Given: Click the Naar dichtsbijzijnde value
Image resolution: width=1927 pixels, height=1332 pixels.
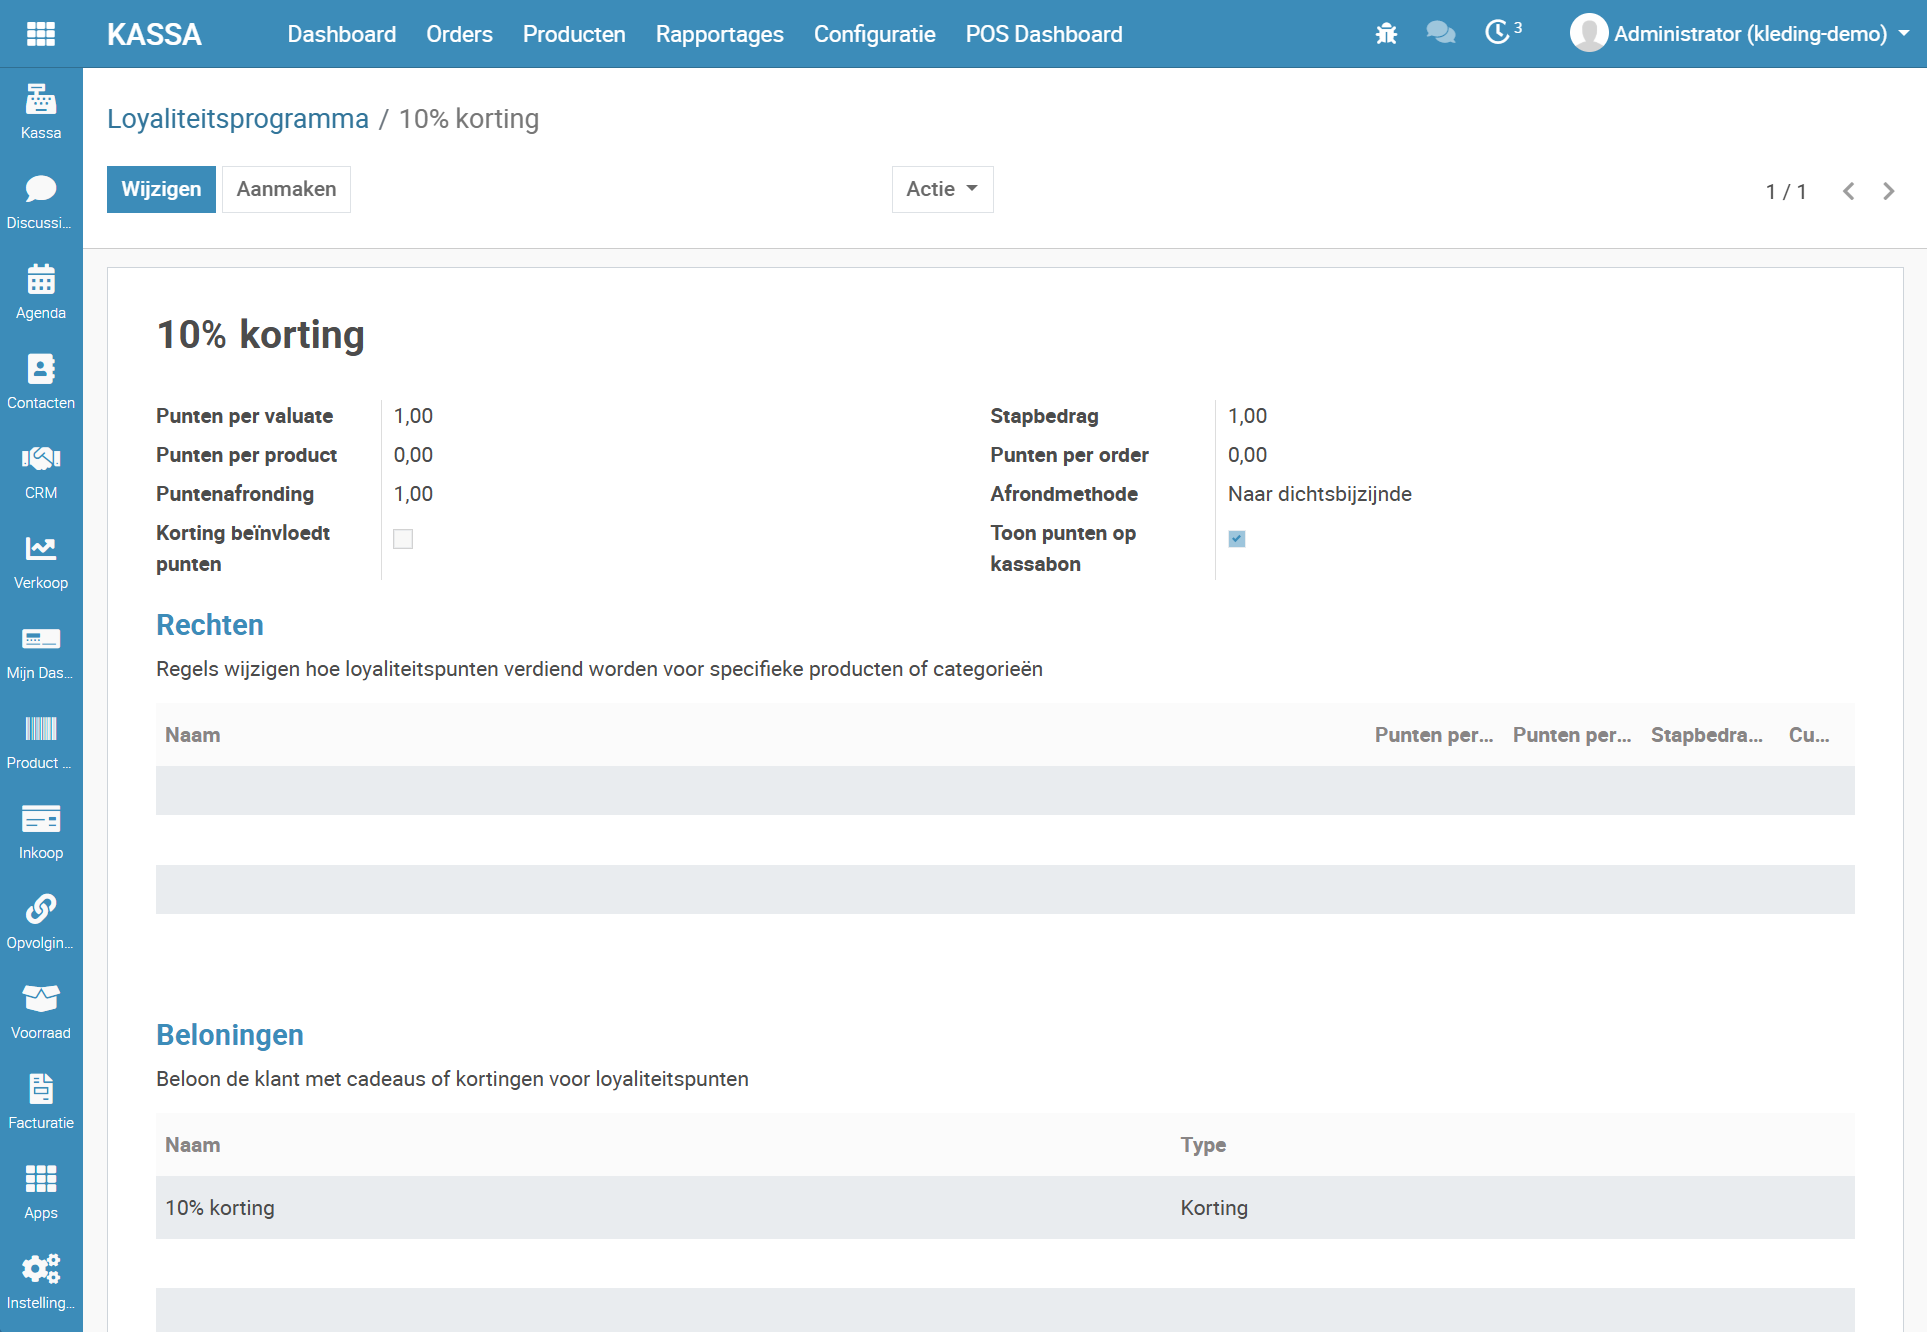Looking at the screenshot, I should click(1320, 494).
